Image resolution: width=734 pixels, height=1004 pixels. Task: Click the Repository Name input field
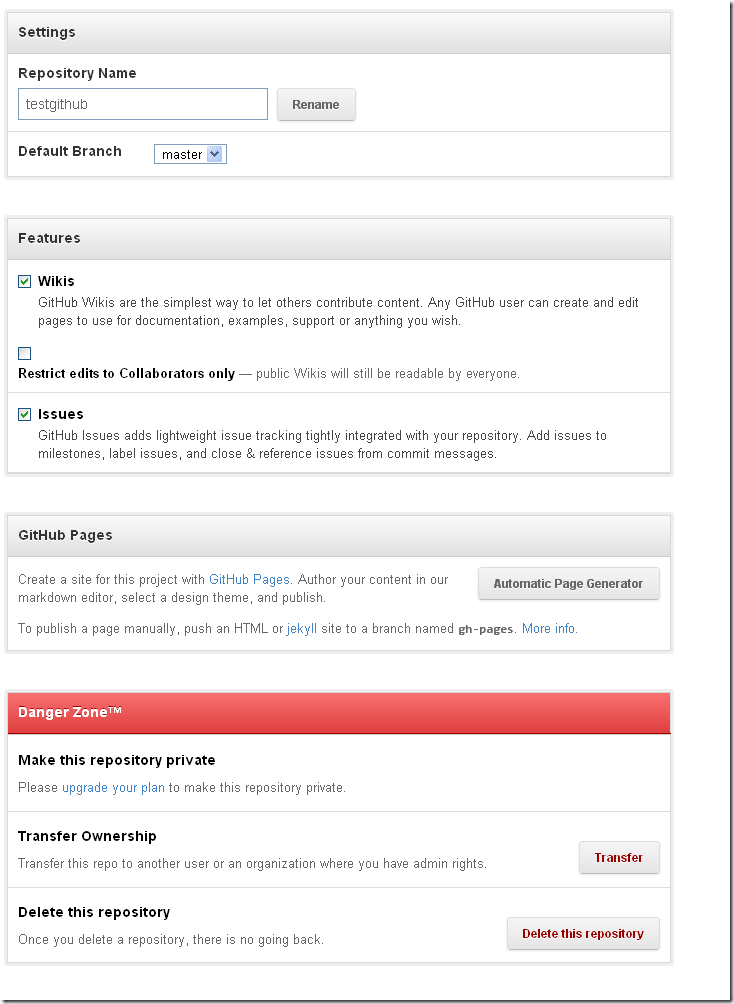click(143, 104)
